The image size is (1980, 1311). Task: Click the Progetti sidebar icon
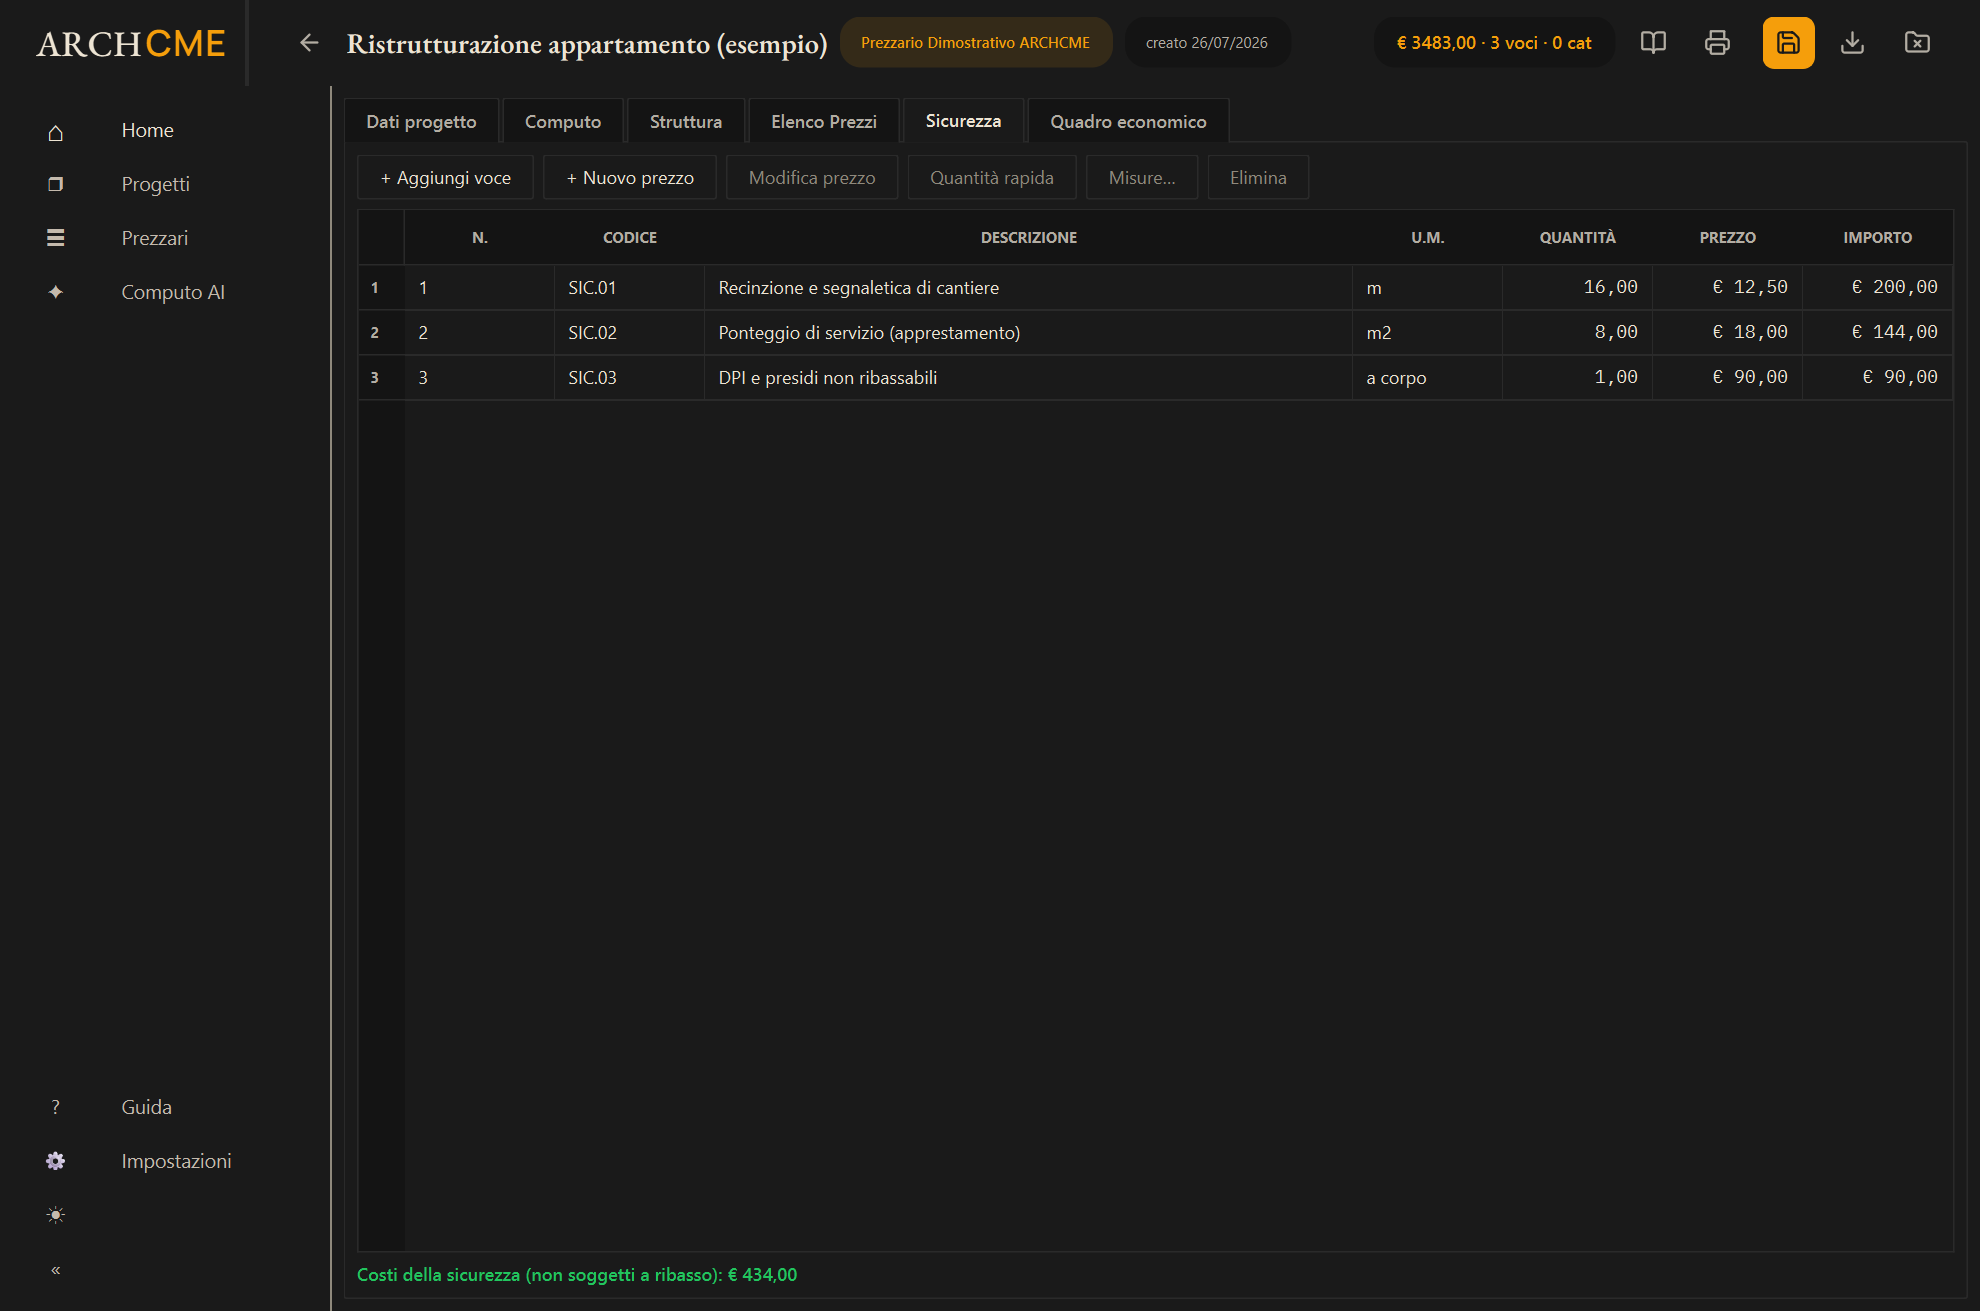pyautogui.click(x=56, y=184)
